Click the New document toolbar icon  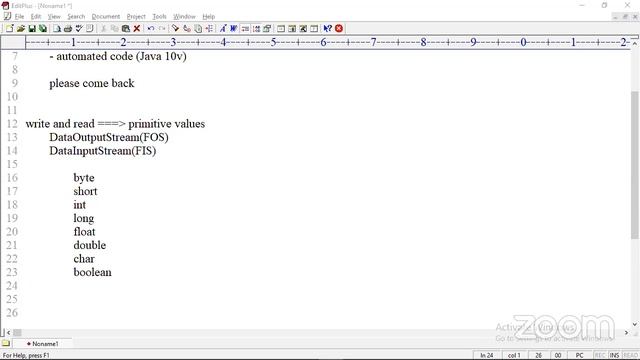point(9,29)
